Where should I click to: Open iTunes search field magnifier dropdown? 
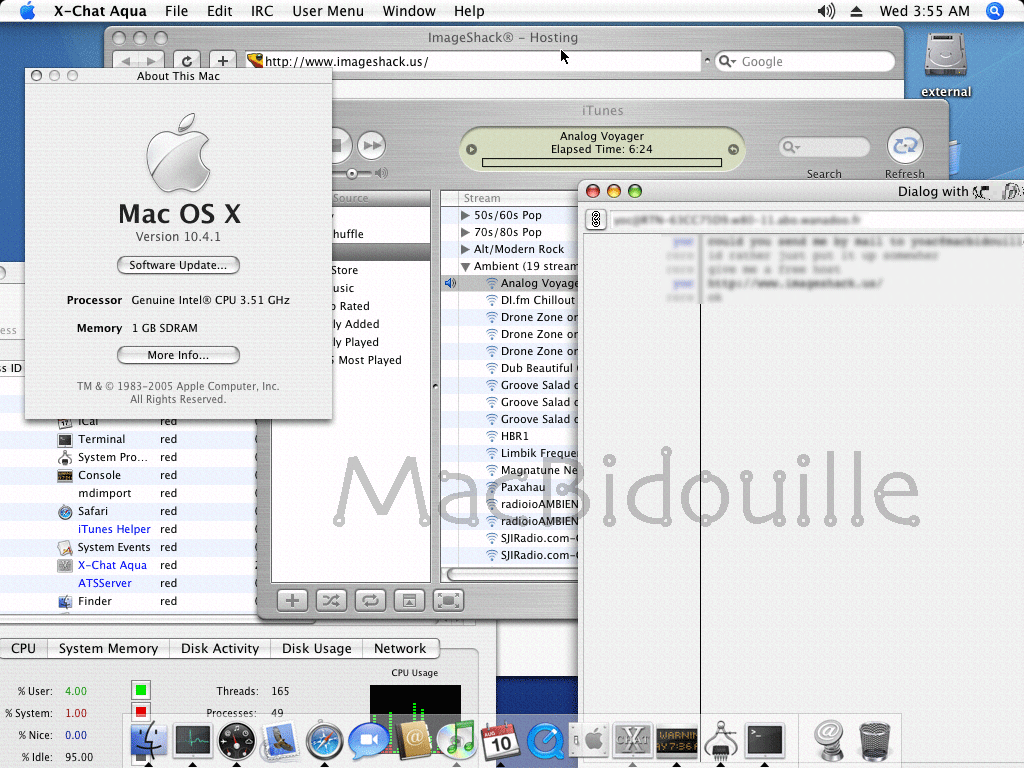tap(791, 147)
